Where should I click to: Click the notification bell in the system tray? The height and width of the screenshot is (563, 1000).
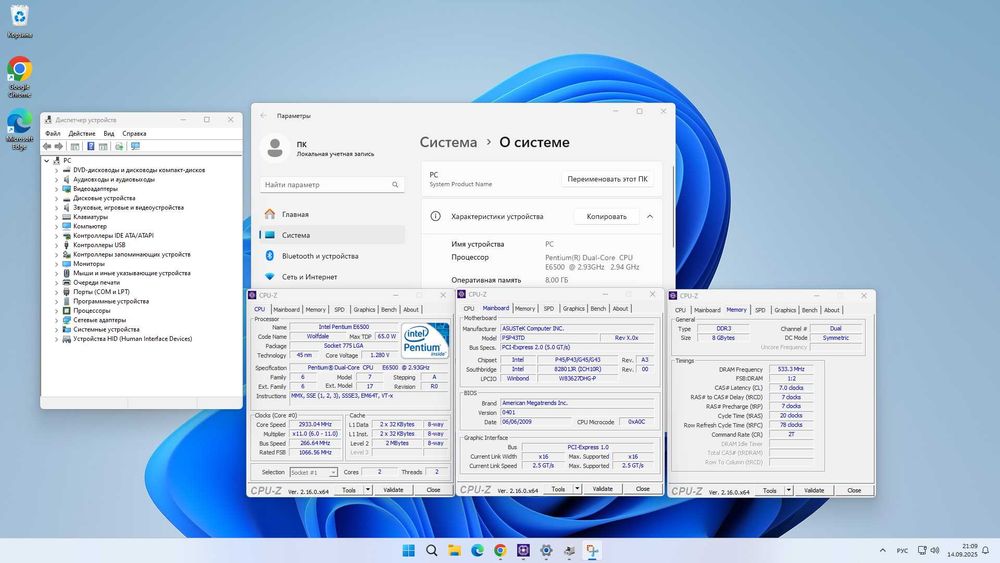click(x=985, y=550)
